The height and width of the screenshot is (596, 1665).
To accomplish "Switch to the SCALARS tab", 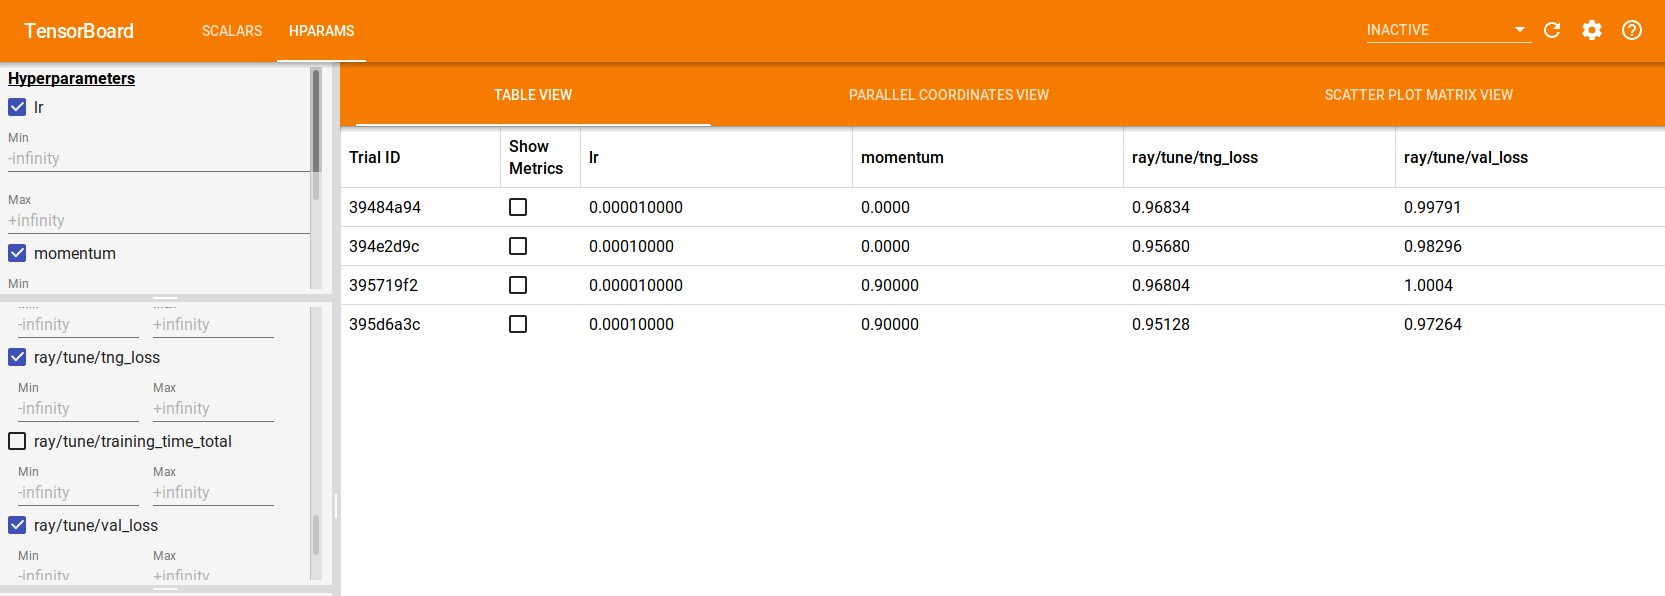I will 232,31.
